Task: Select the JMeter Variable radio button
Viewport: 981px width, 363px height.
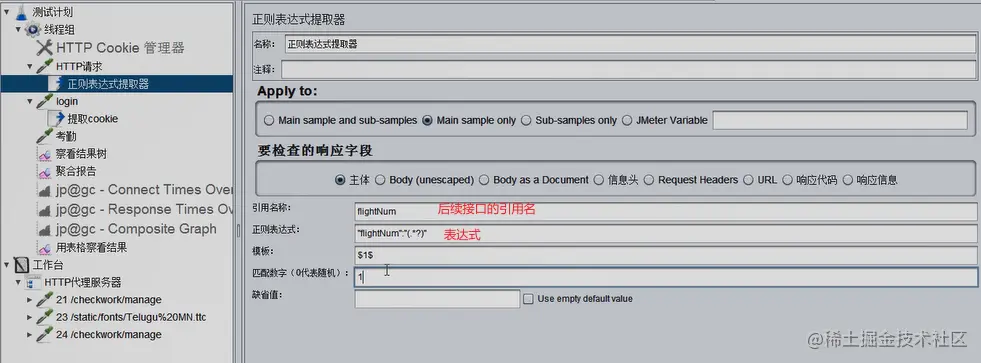Action: tap(627, 120)
